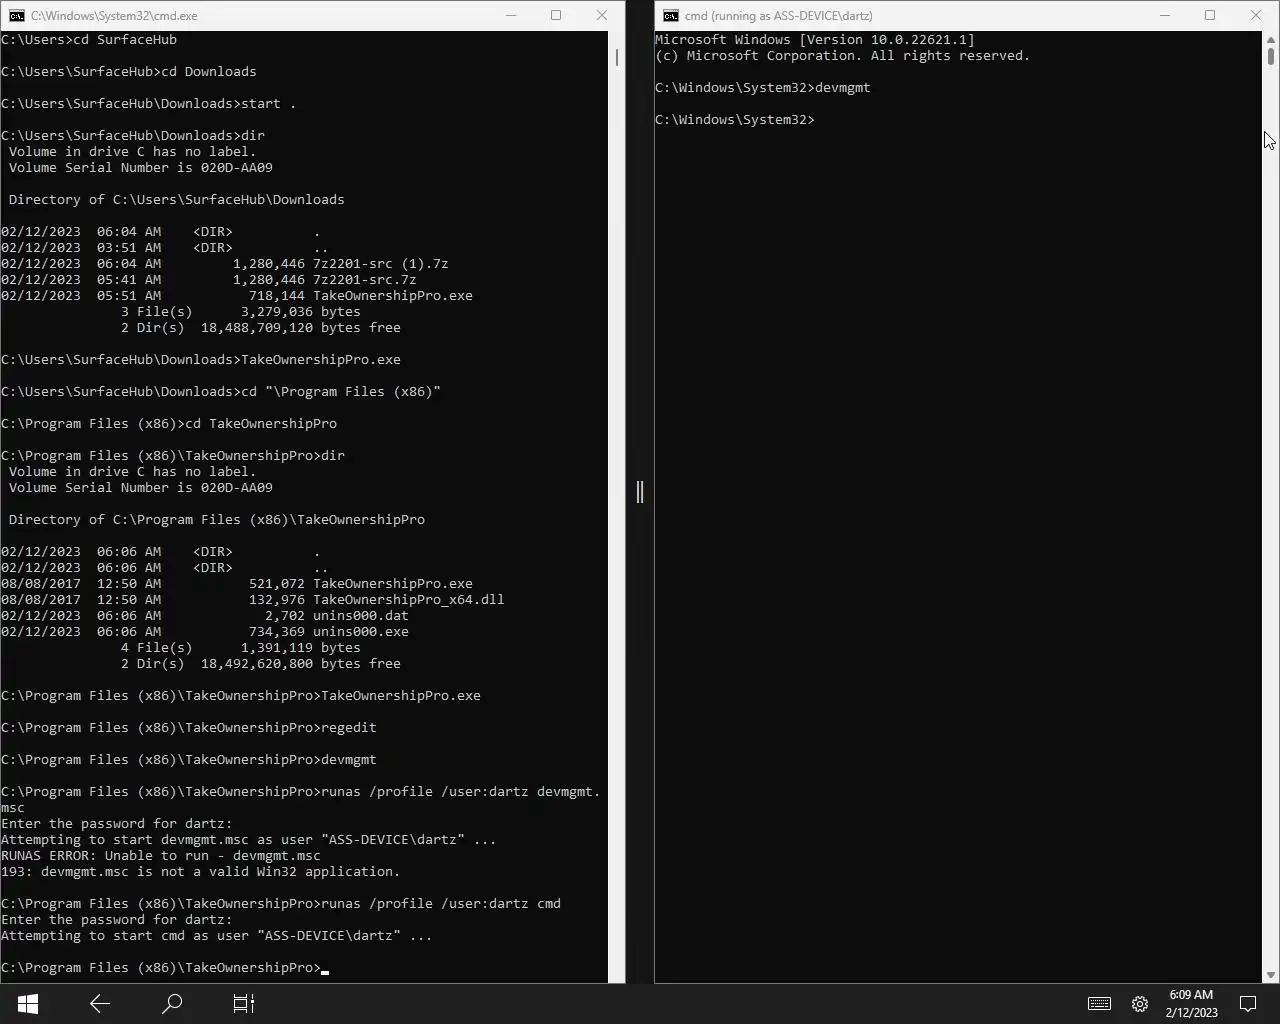Click title 'cmd (running as ASS-DEVICE\dartz)'
Image resolution: width=1280 pixels, height=1024 pixels.
[x=778, y=15]
